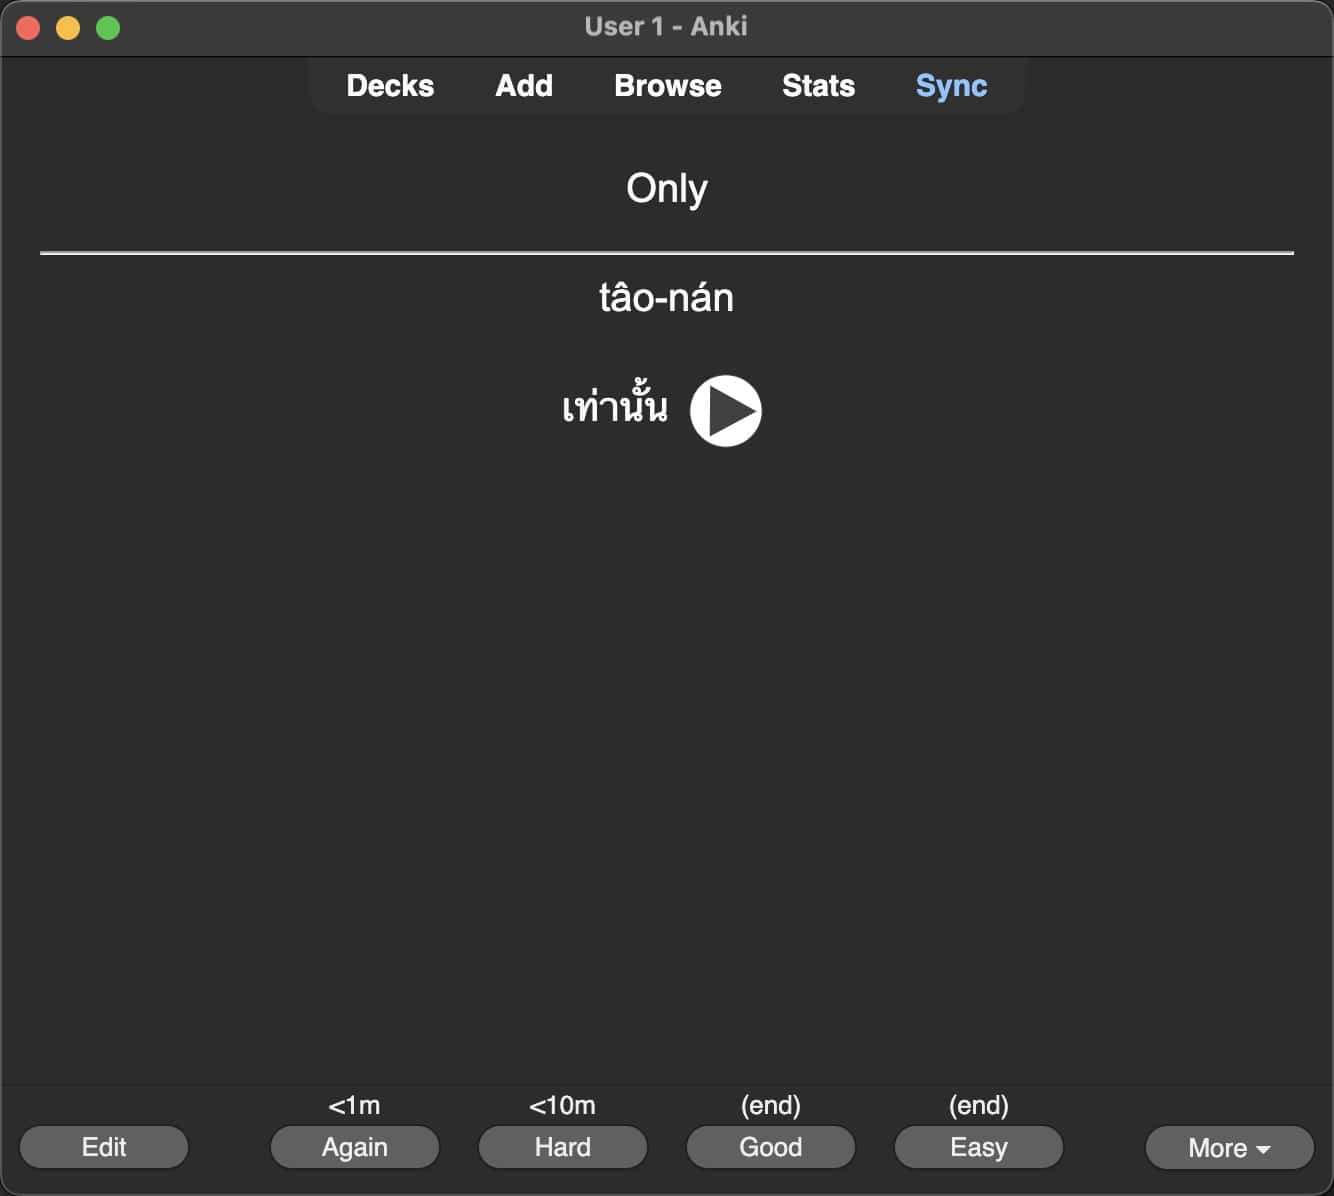The height and width of the screenshot is (1196, 1334).
Task: Rate the card as Hard
Action: (x=562, y=1147)
